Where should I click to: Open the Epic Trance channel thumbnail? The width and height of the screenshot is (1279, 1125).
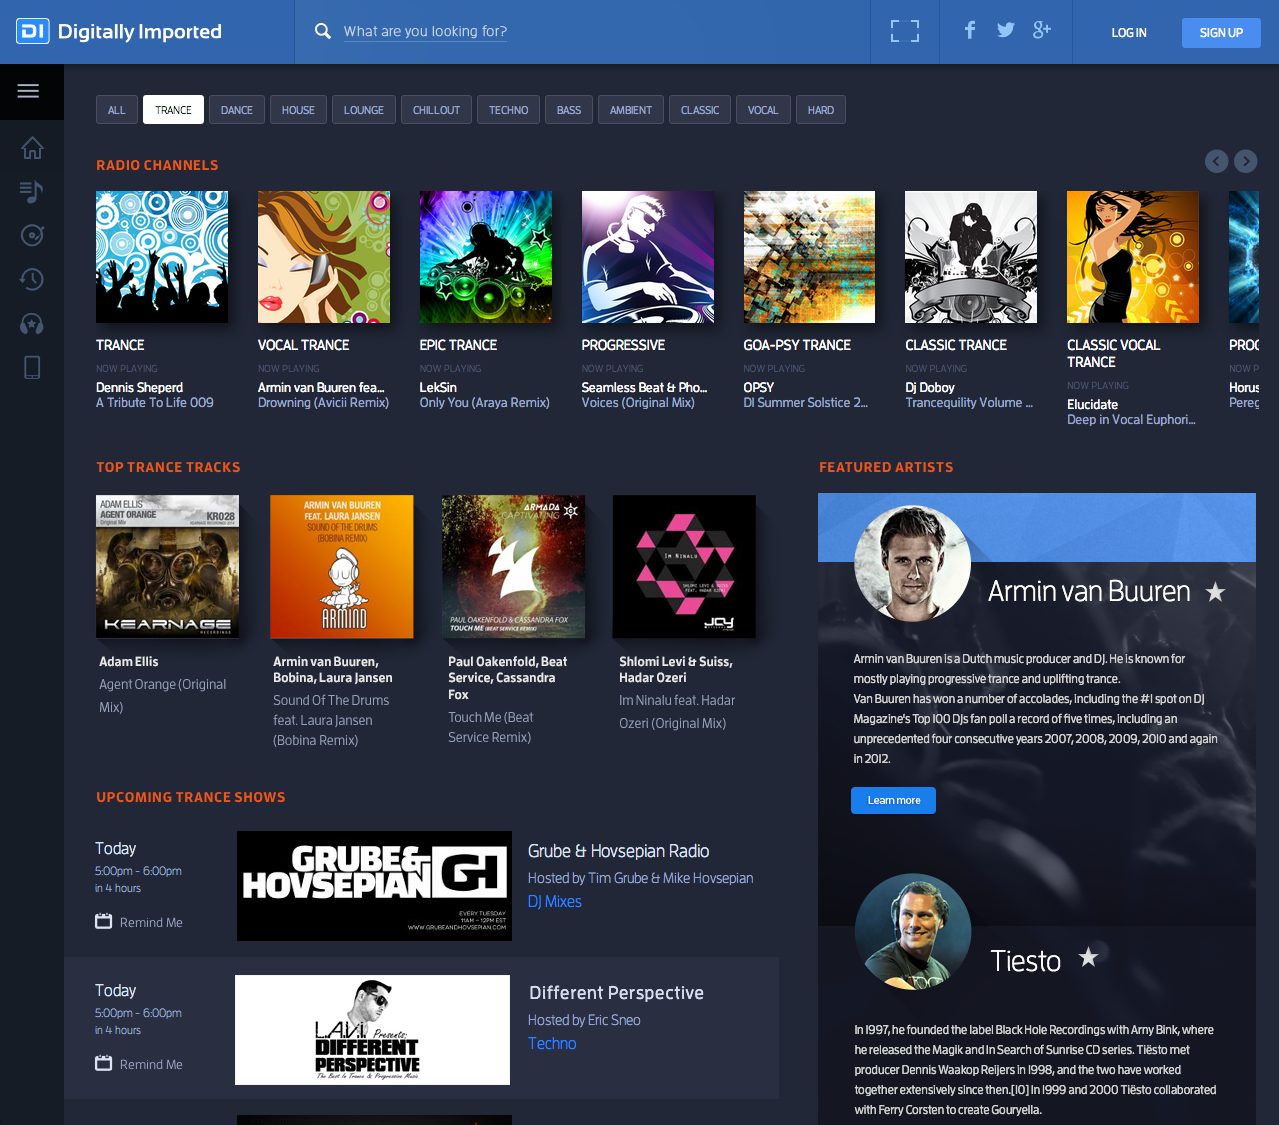tap(486, 257)
